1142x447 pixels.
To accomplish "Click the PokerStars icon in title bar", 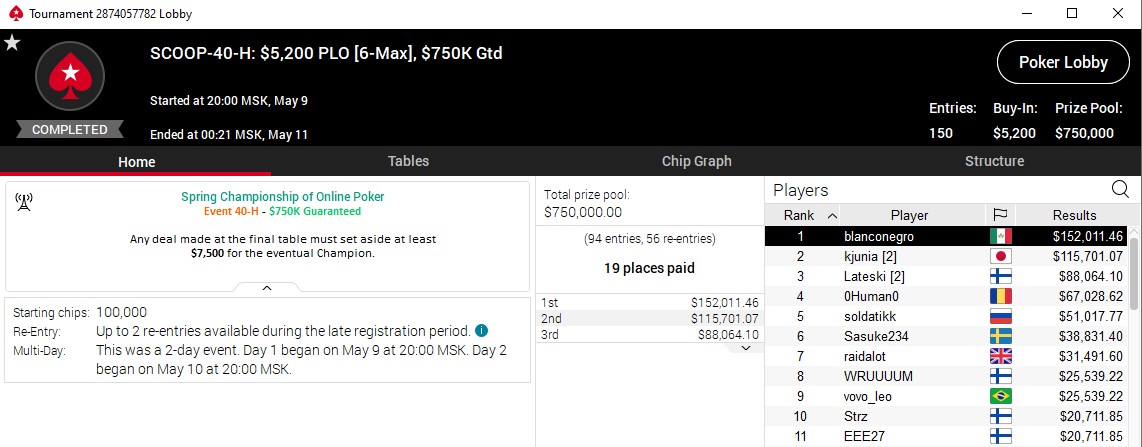I will tap(13, 14).
